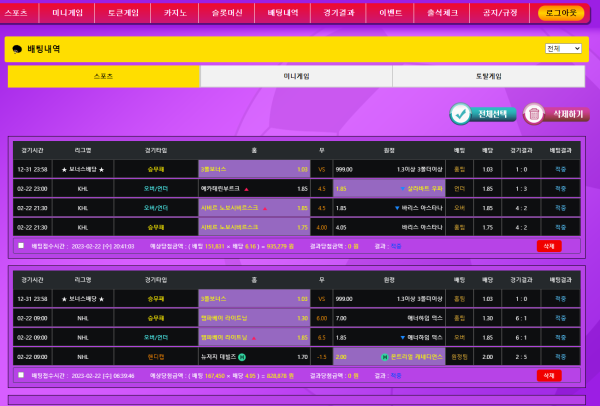Viewport: 600px width, 406px height.
Task: Delete the second bet slip with 삭제
Action: [x=548, y=375]
